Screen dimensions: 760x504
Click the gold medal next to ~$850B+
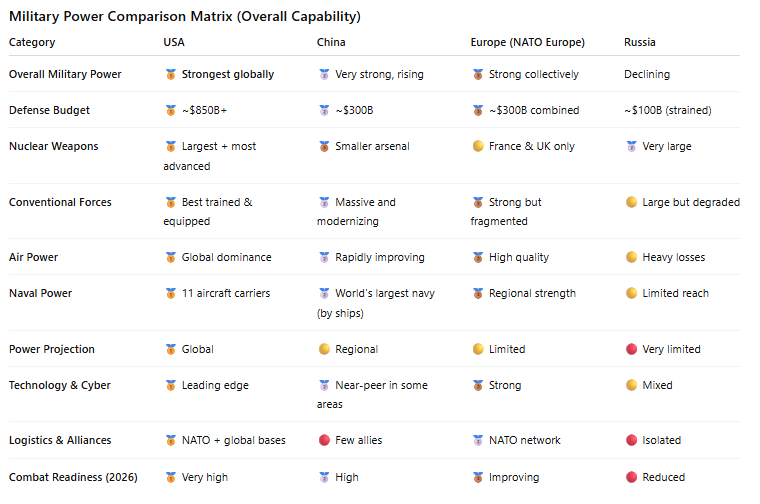point(171,110)
